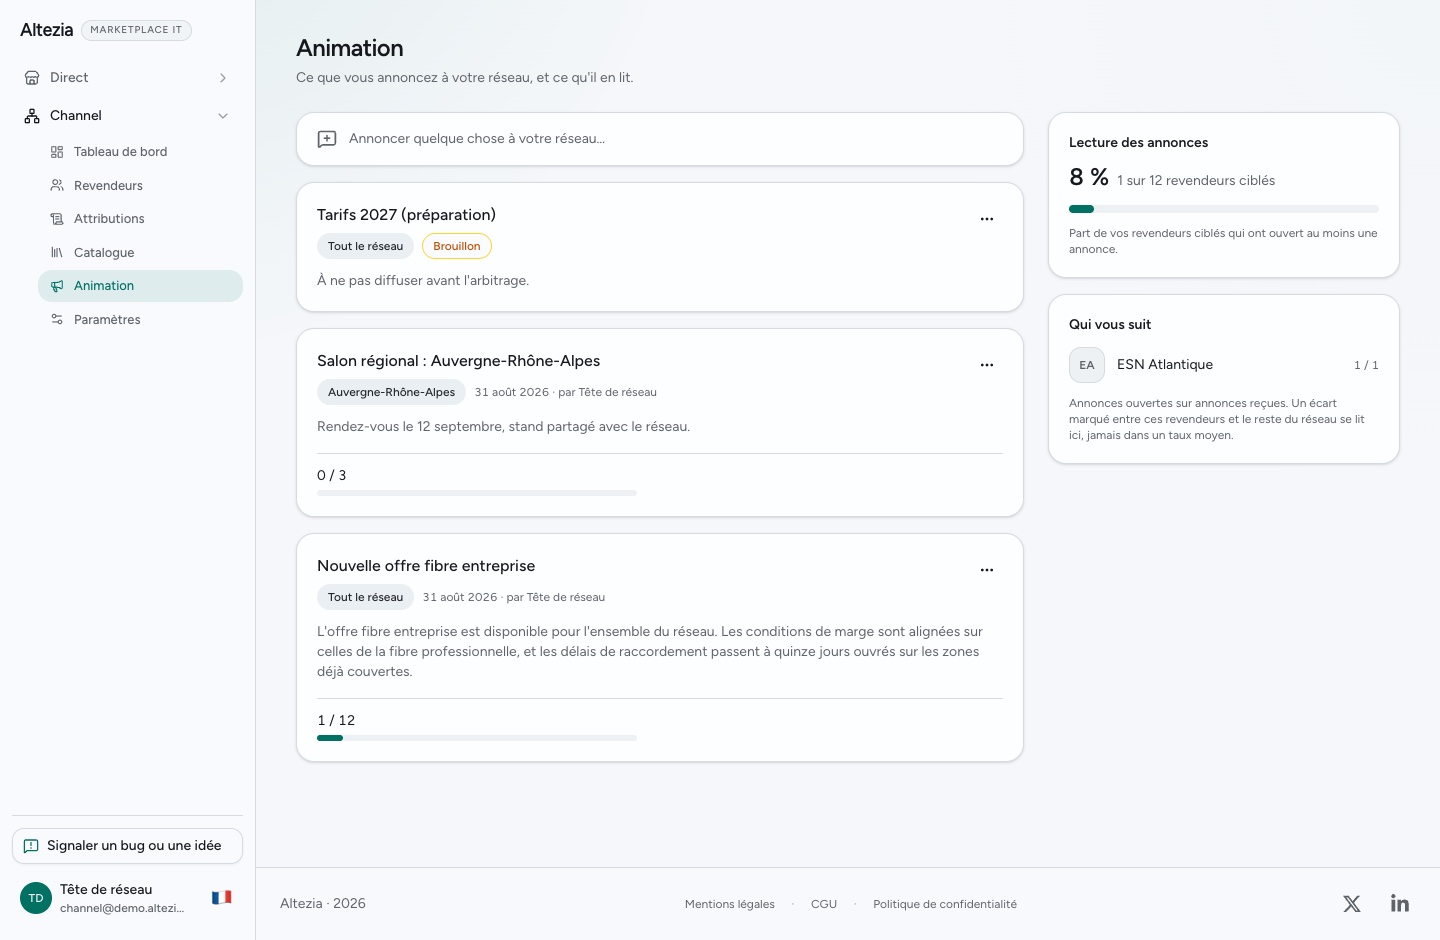Click the TD user avatar
The height and width of the screenshot is (940, 1440).
pos(36,898)
